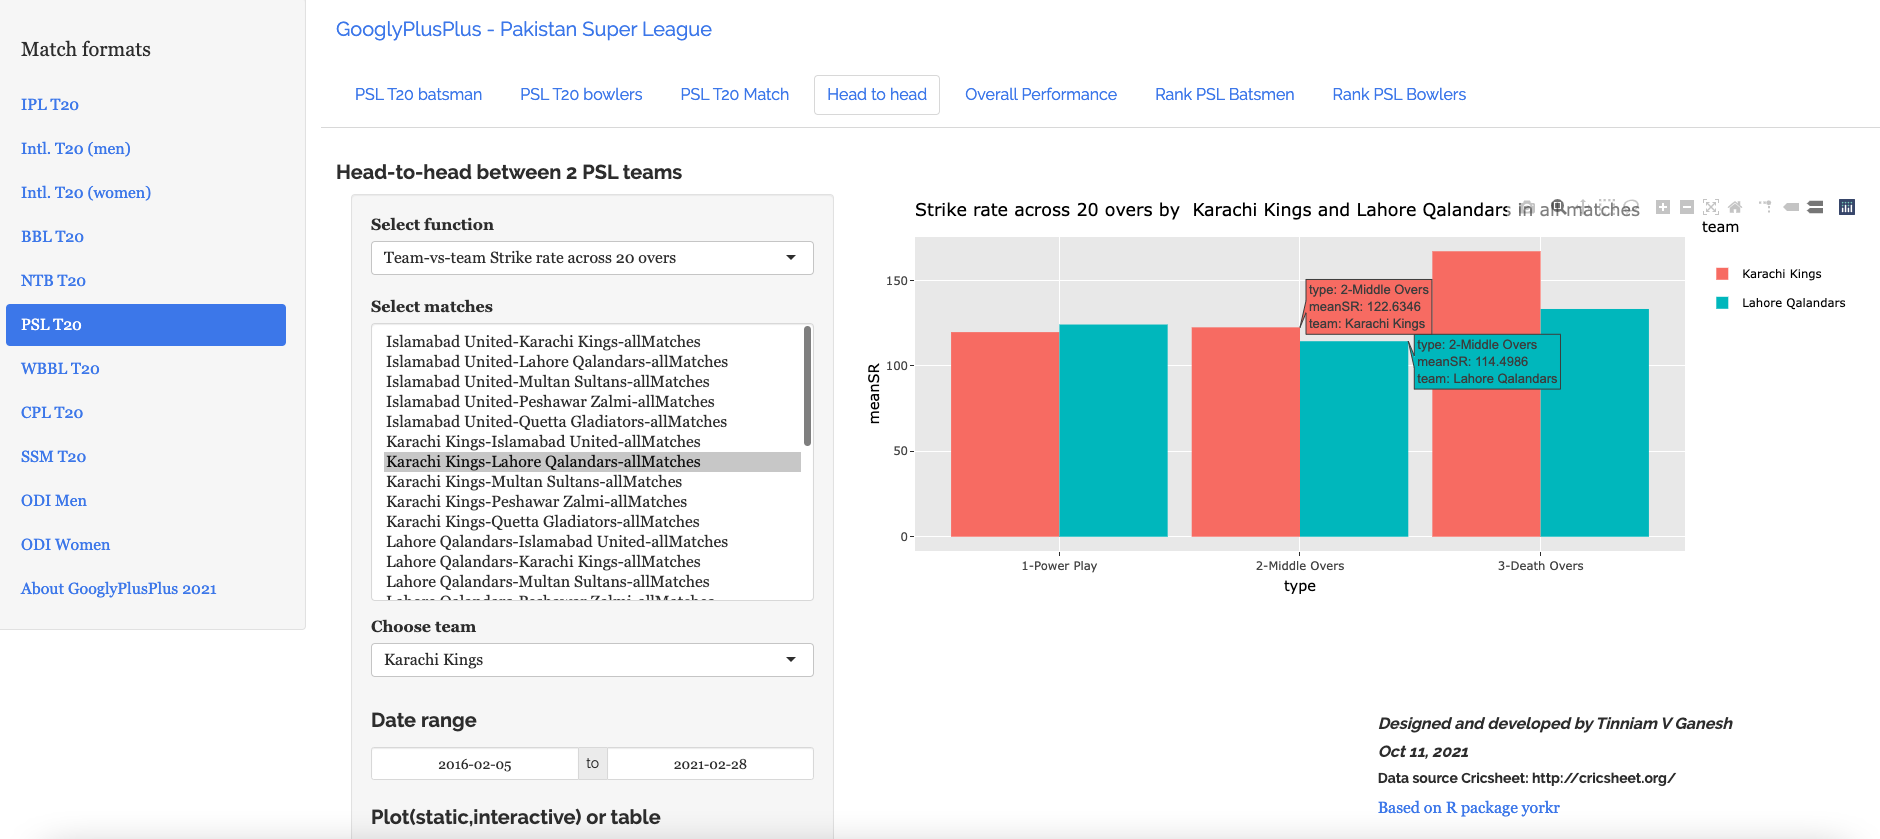Screen dimensions: 1880x839
Task: Open the Select function dropdown
Action: 592,258
